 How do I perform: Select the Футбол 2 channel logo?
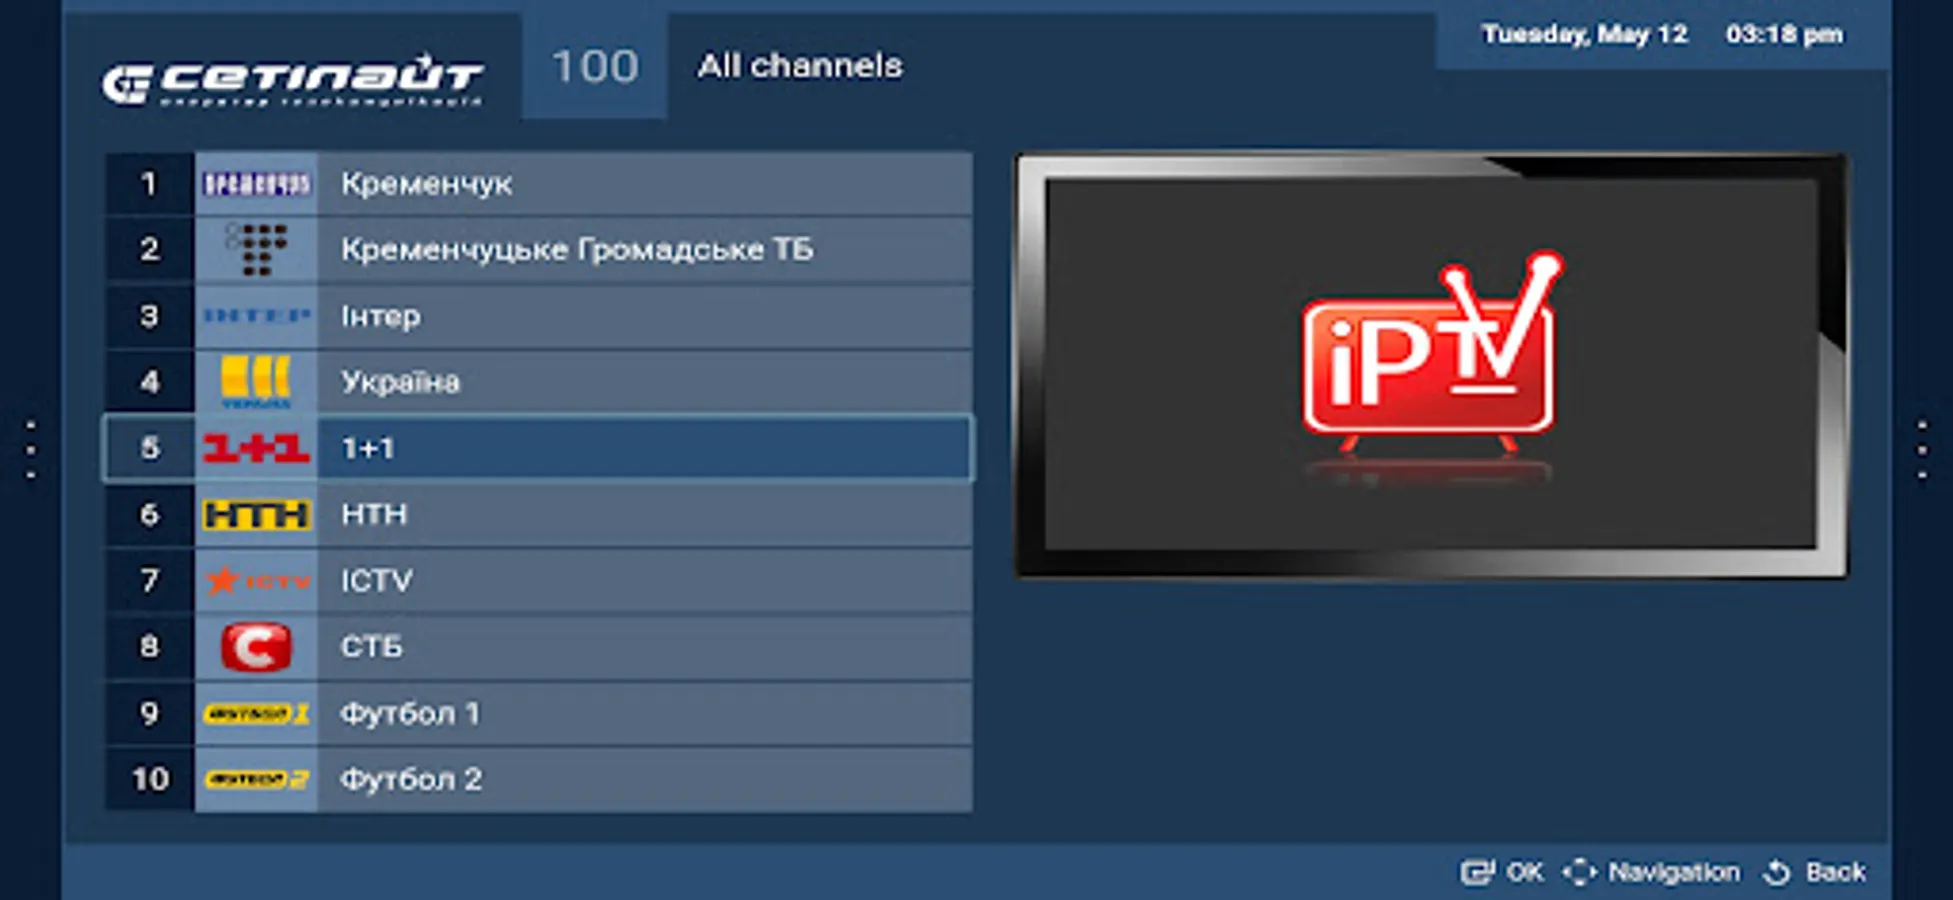click(256, 779)
